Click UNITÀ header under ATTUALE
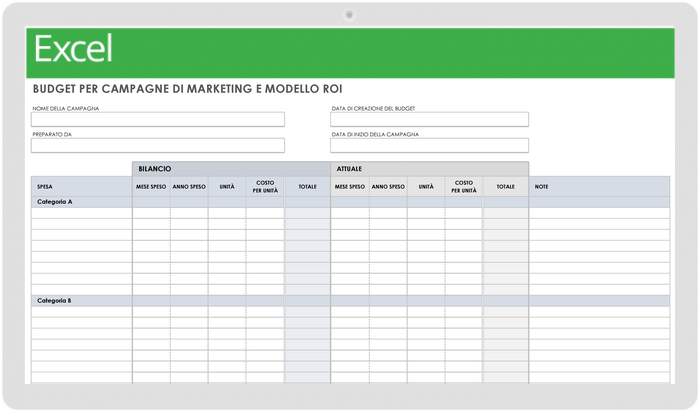 (426, 187)
